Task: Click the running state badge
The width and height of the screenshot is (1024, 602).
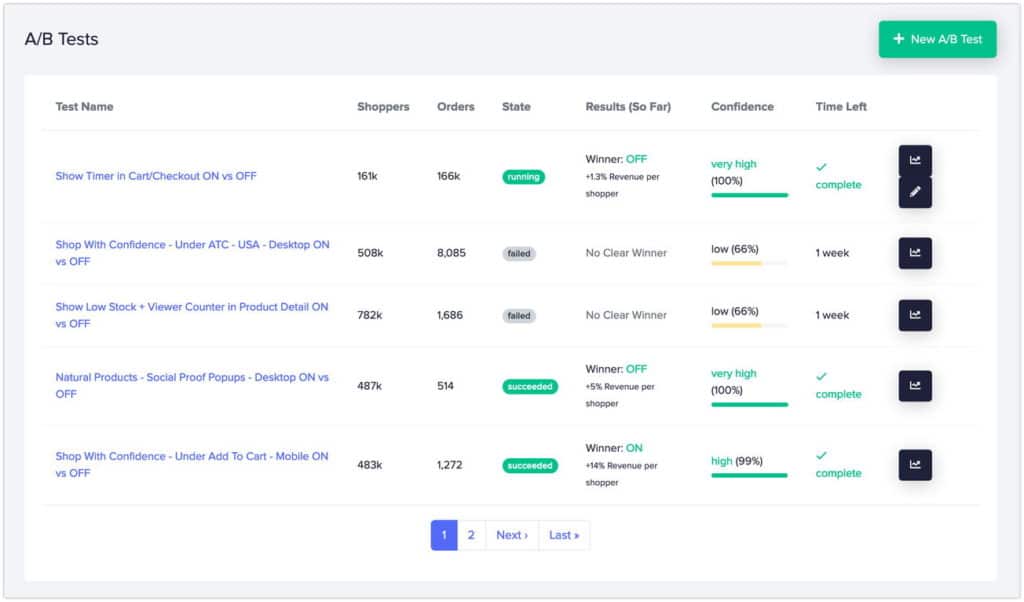Action: [x=524, y=177]
